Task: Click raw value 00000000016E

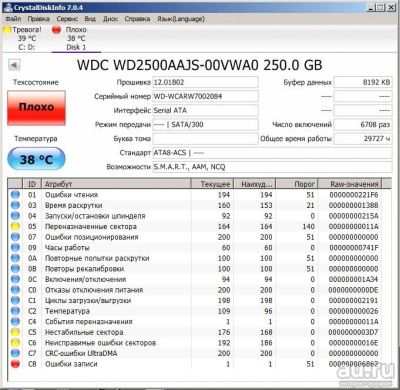Action: click(x=354, y=343)
